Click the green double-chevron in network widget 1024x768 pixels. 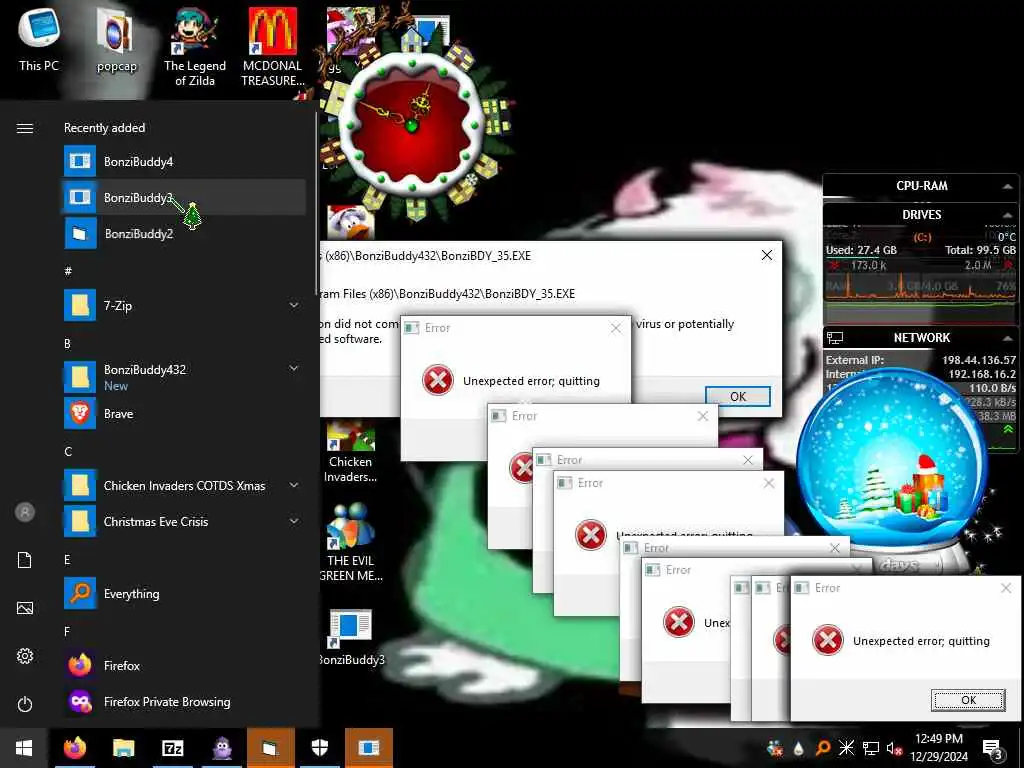click(1008, 429)
